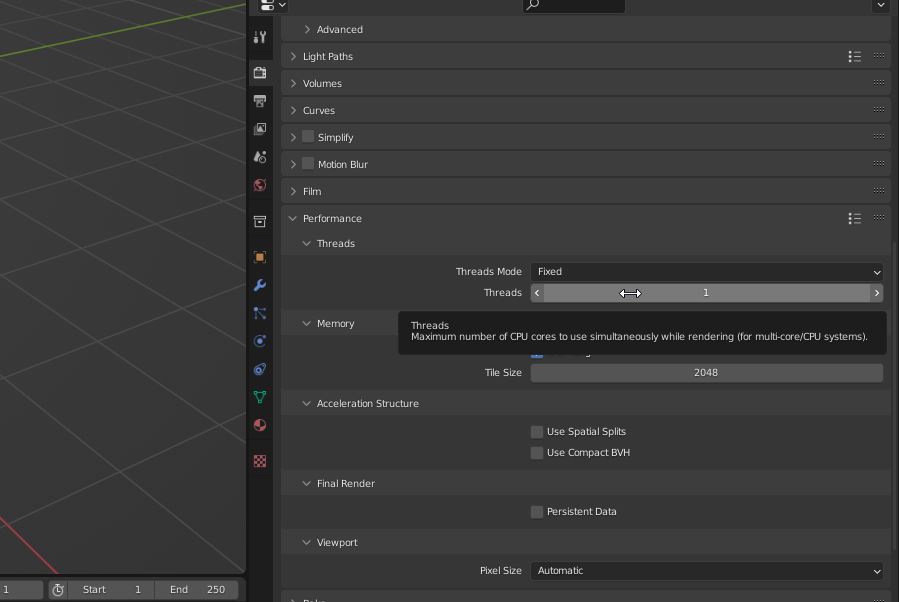Image resolution: width=899 pixels, height=602 pixels.
Task: Expand the Light Paths panel
Action: [x=294, y=56]
